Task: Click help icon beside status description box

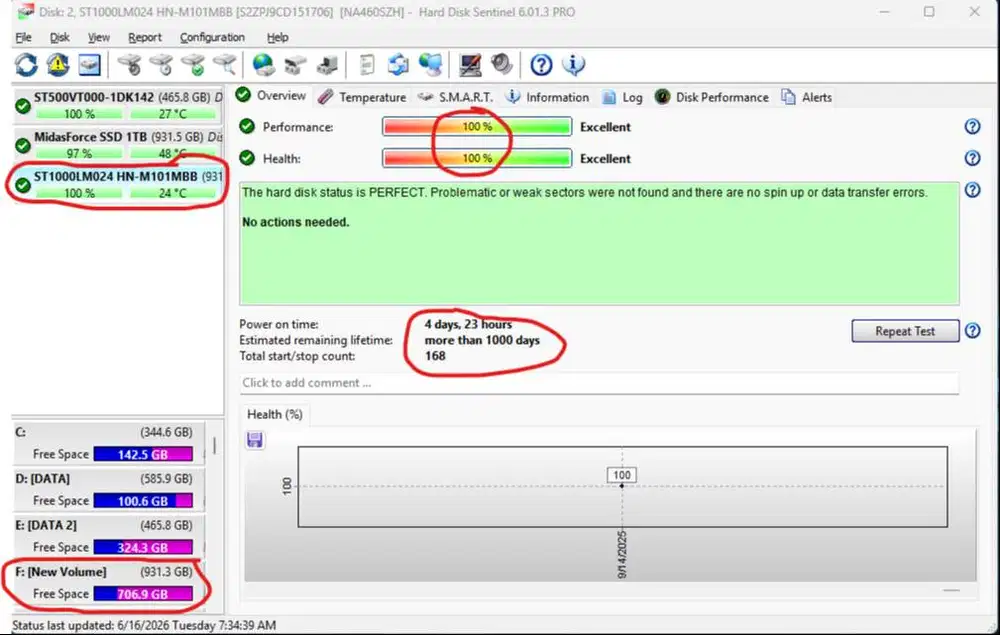Action: click(972, 190)
